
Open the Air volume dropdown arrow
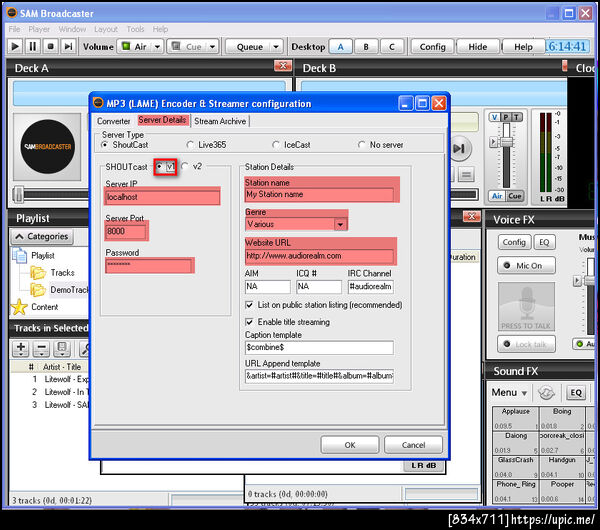tap(158, 47)
